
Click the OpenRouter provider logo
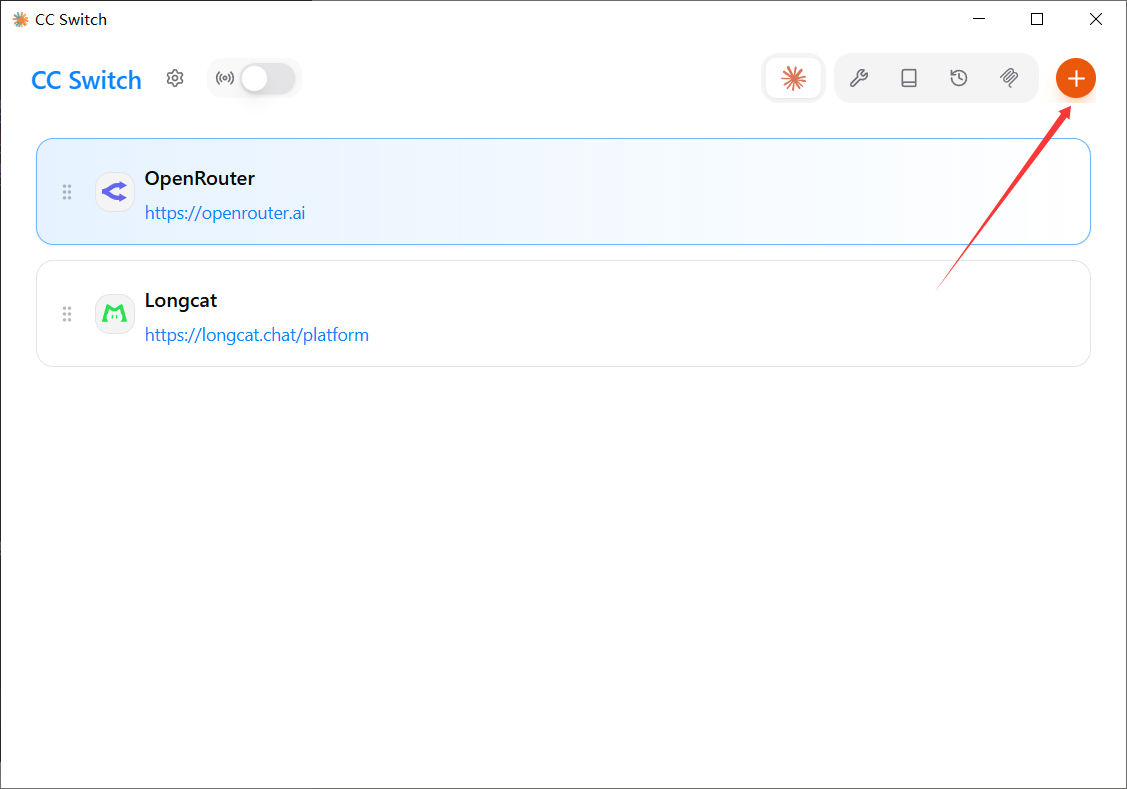[x=115, y=192]
